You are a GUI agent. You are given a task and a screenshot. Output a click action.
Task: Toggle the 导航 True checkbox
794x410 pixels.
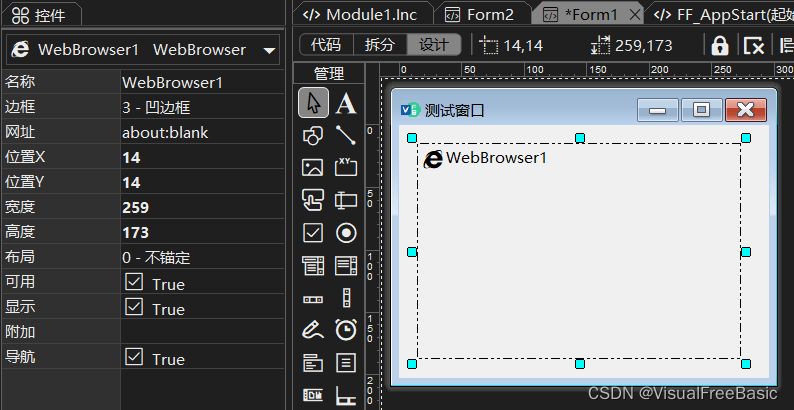click(134, 357)
